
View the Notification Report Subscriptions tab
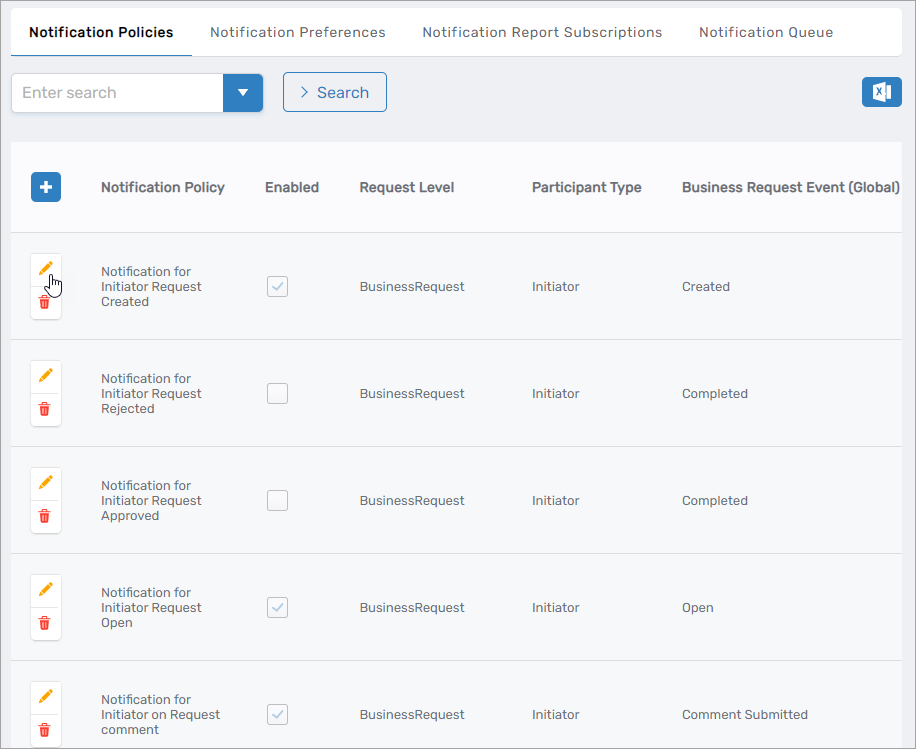click(x=542, y=32)
